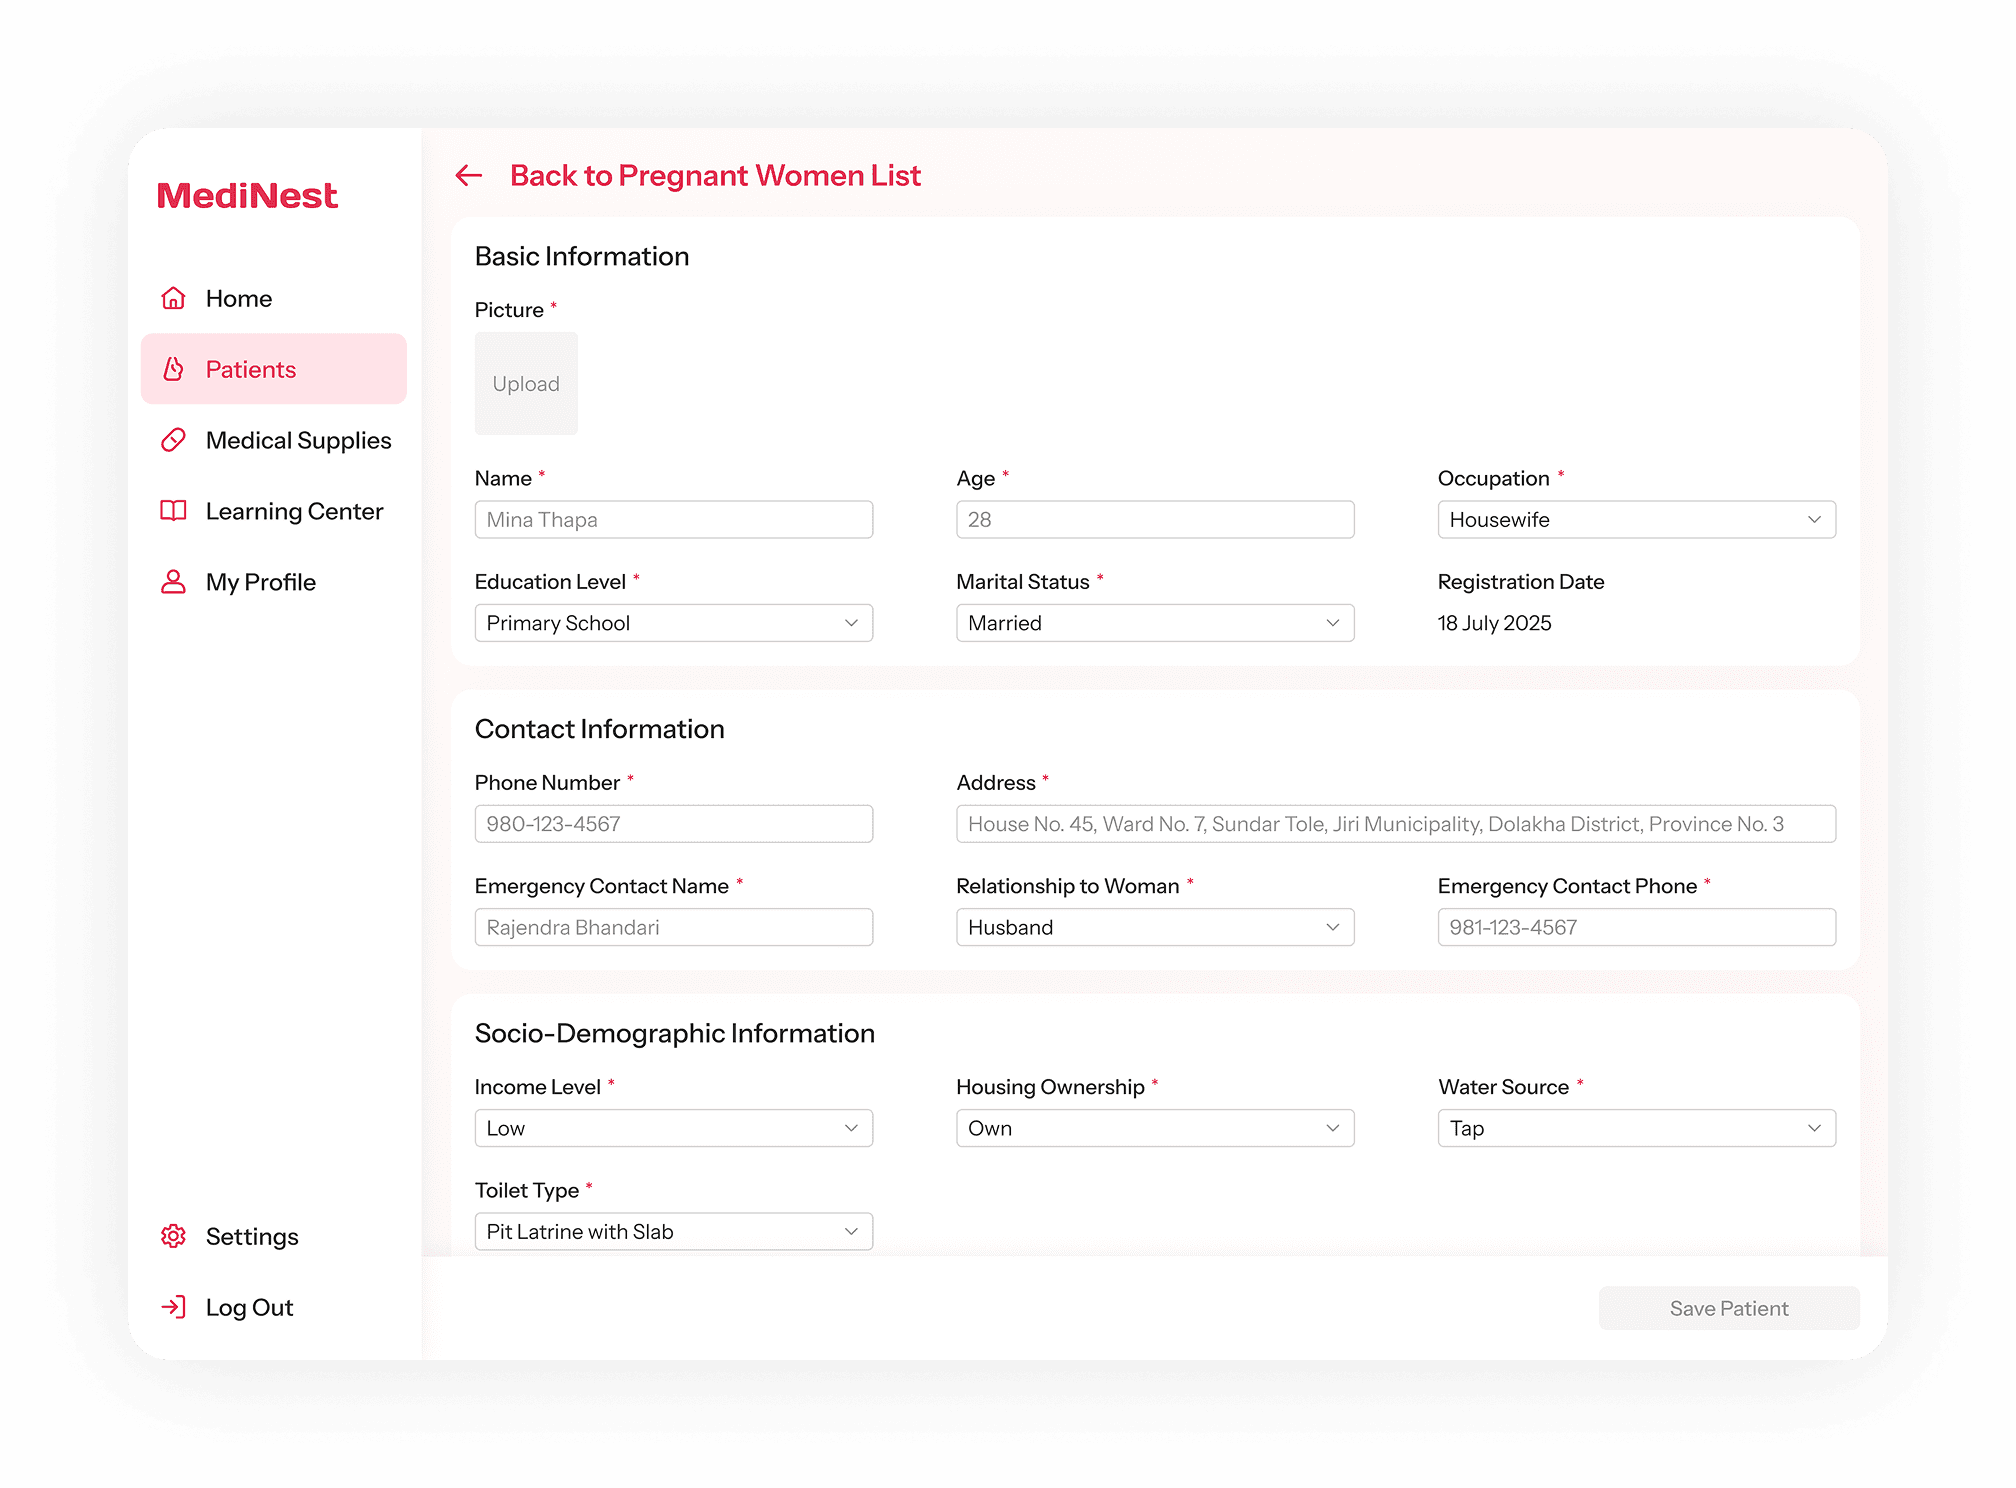Click the Home house icon

174,298
